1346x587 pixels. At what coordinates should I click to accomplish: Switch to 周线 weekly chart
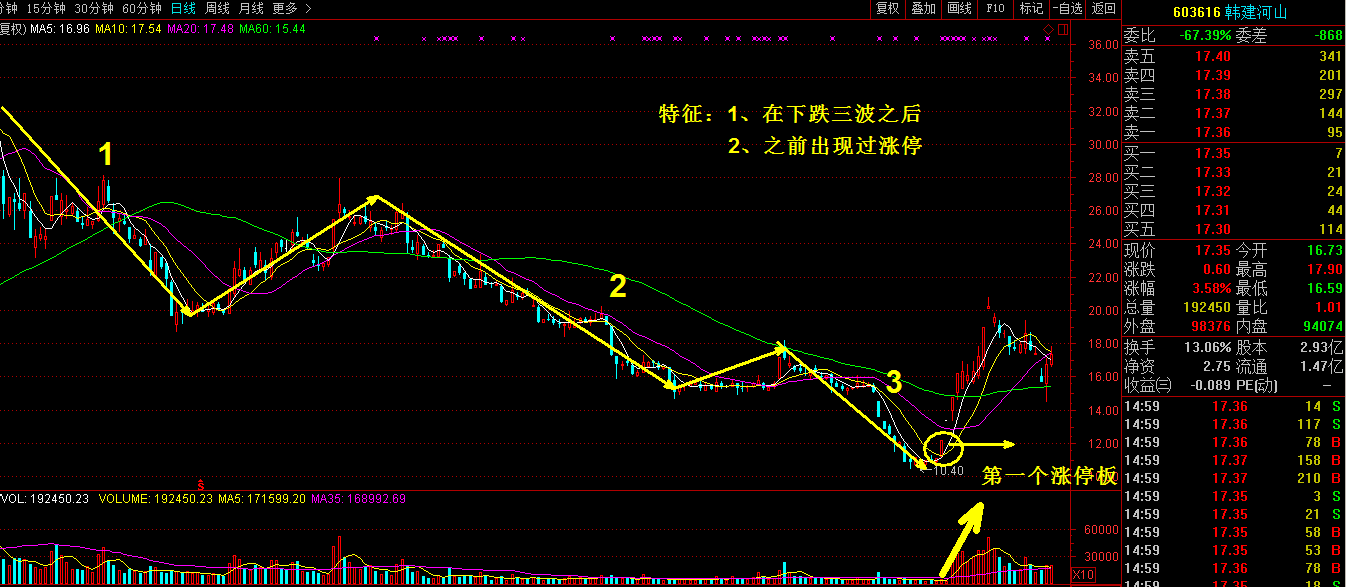[x=217, y=8]
